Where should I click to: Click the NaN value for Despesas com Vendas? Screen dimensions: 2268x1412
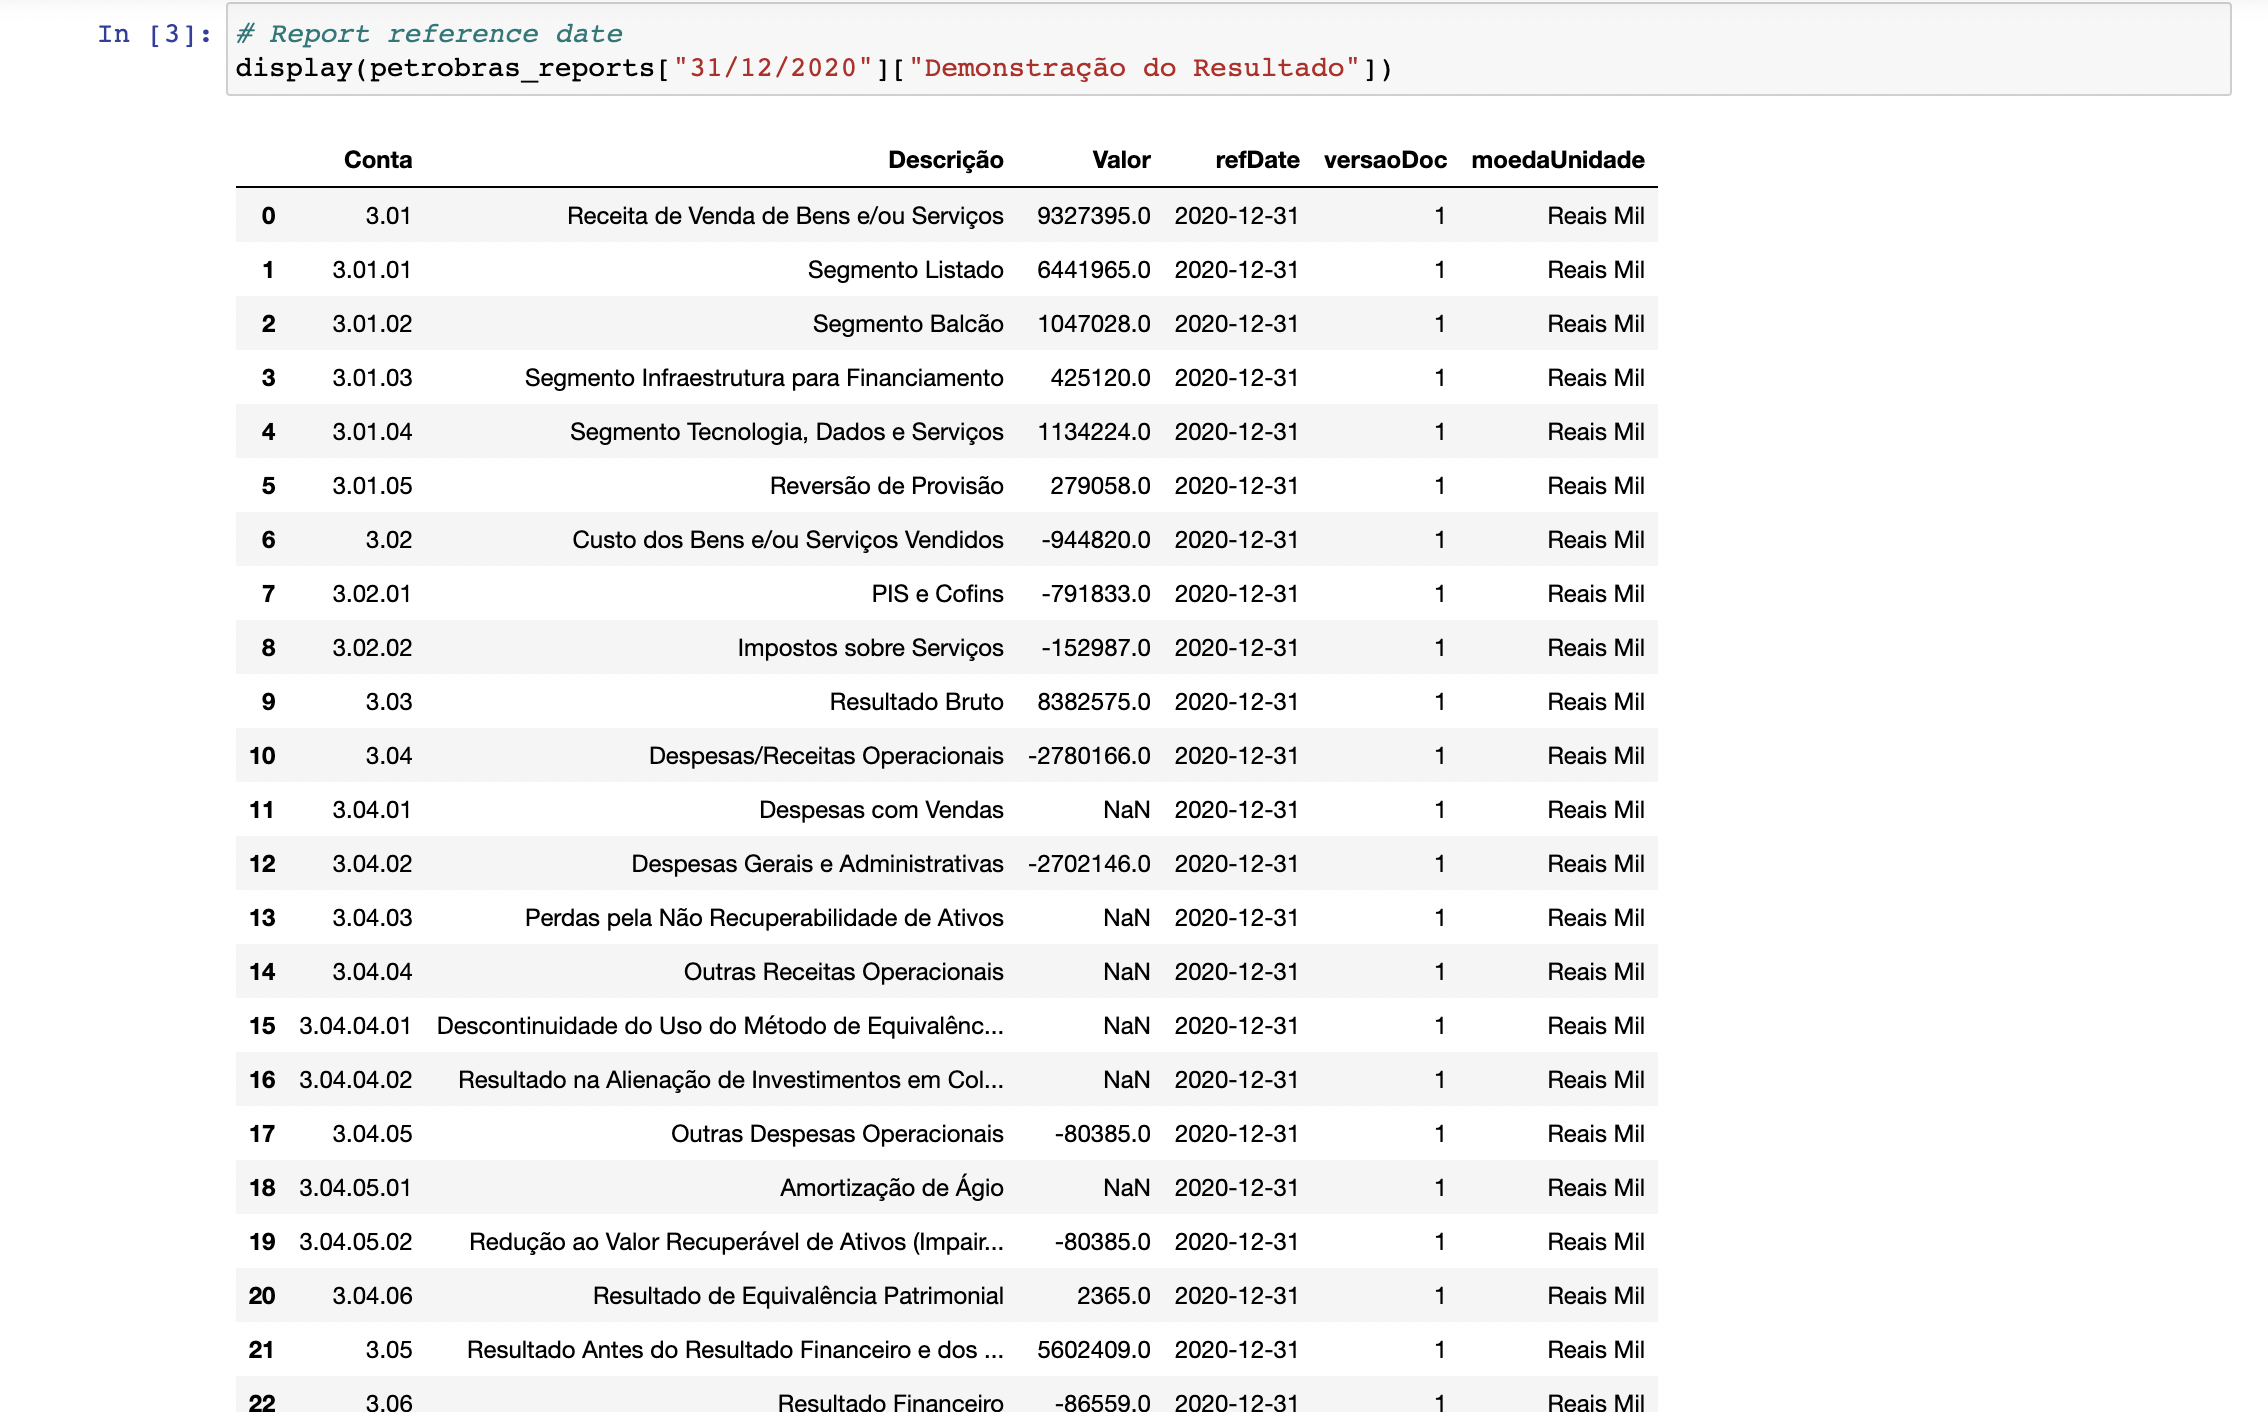(x=1126, y=810)
